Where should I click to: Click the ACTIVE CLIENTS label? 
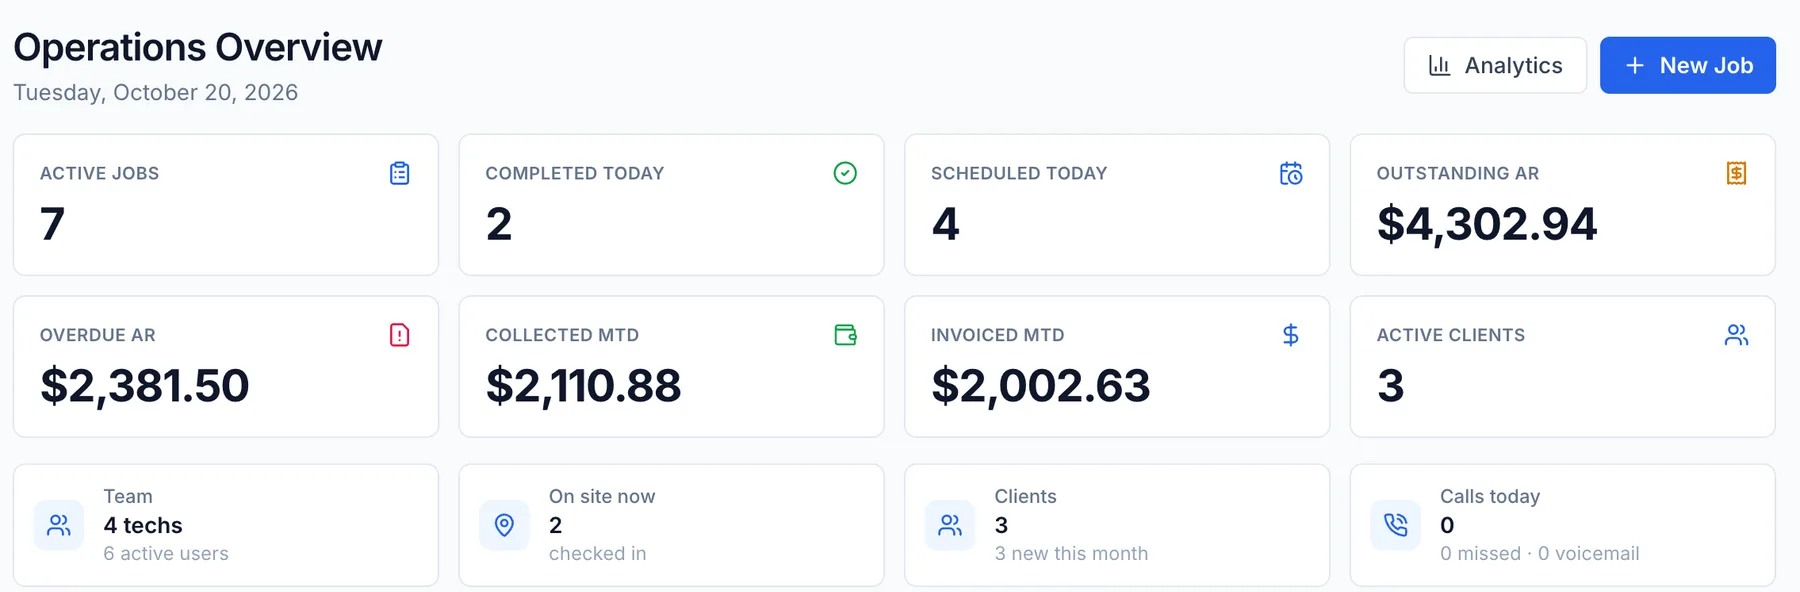(x=1451, y=335)
